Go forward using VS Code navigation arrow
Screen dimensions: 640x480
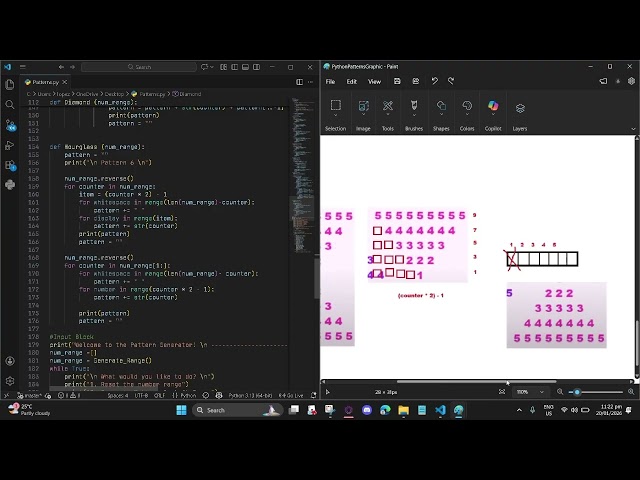click(x=72, y=67)
